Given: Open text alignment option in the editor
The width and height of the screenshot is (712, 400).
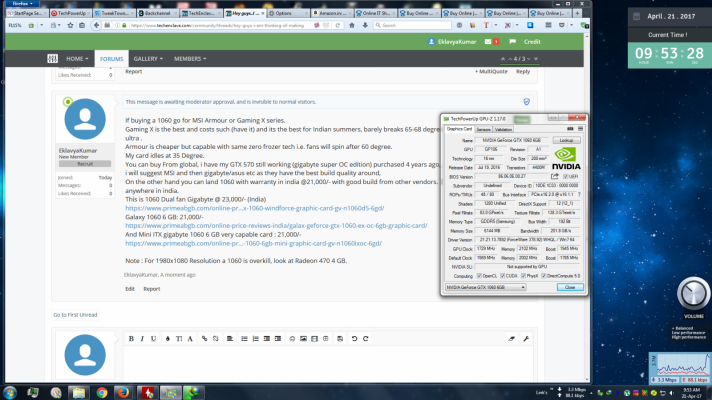Looking at the screenshot, I should [230, 338].
